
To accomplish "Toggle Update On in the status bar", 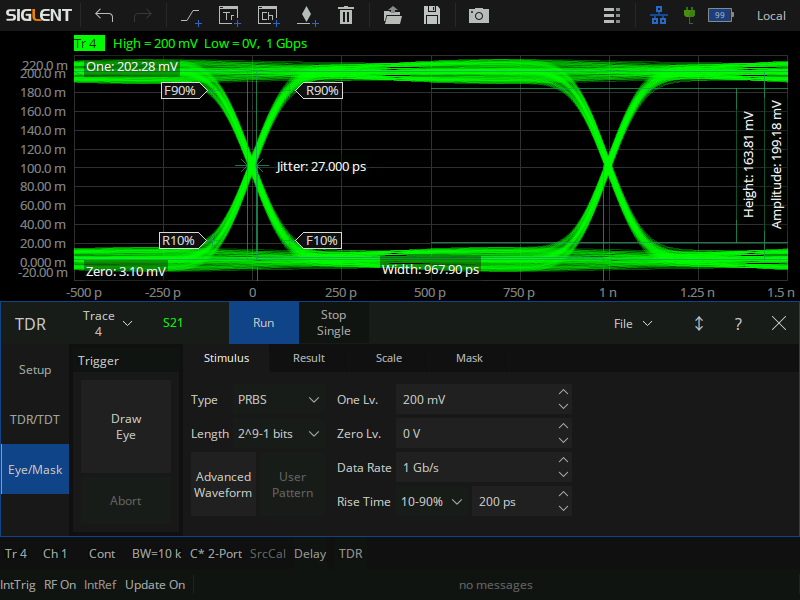I will pyautogui.click(x=155, y=585).
